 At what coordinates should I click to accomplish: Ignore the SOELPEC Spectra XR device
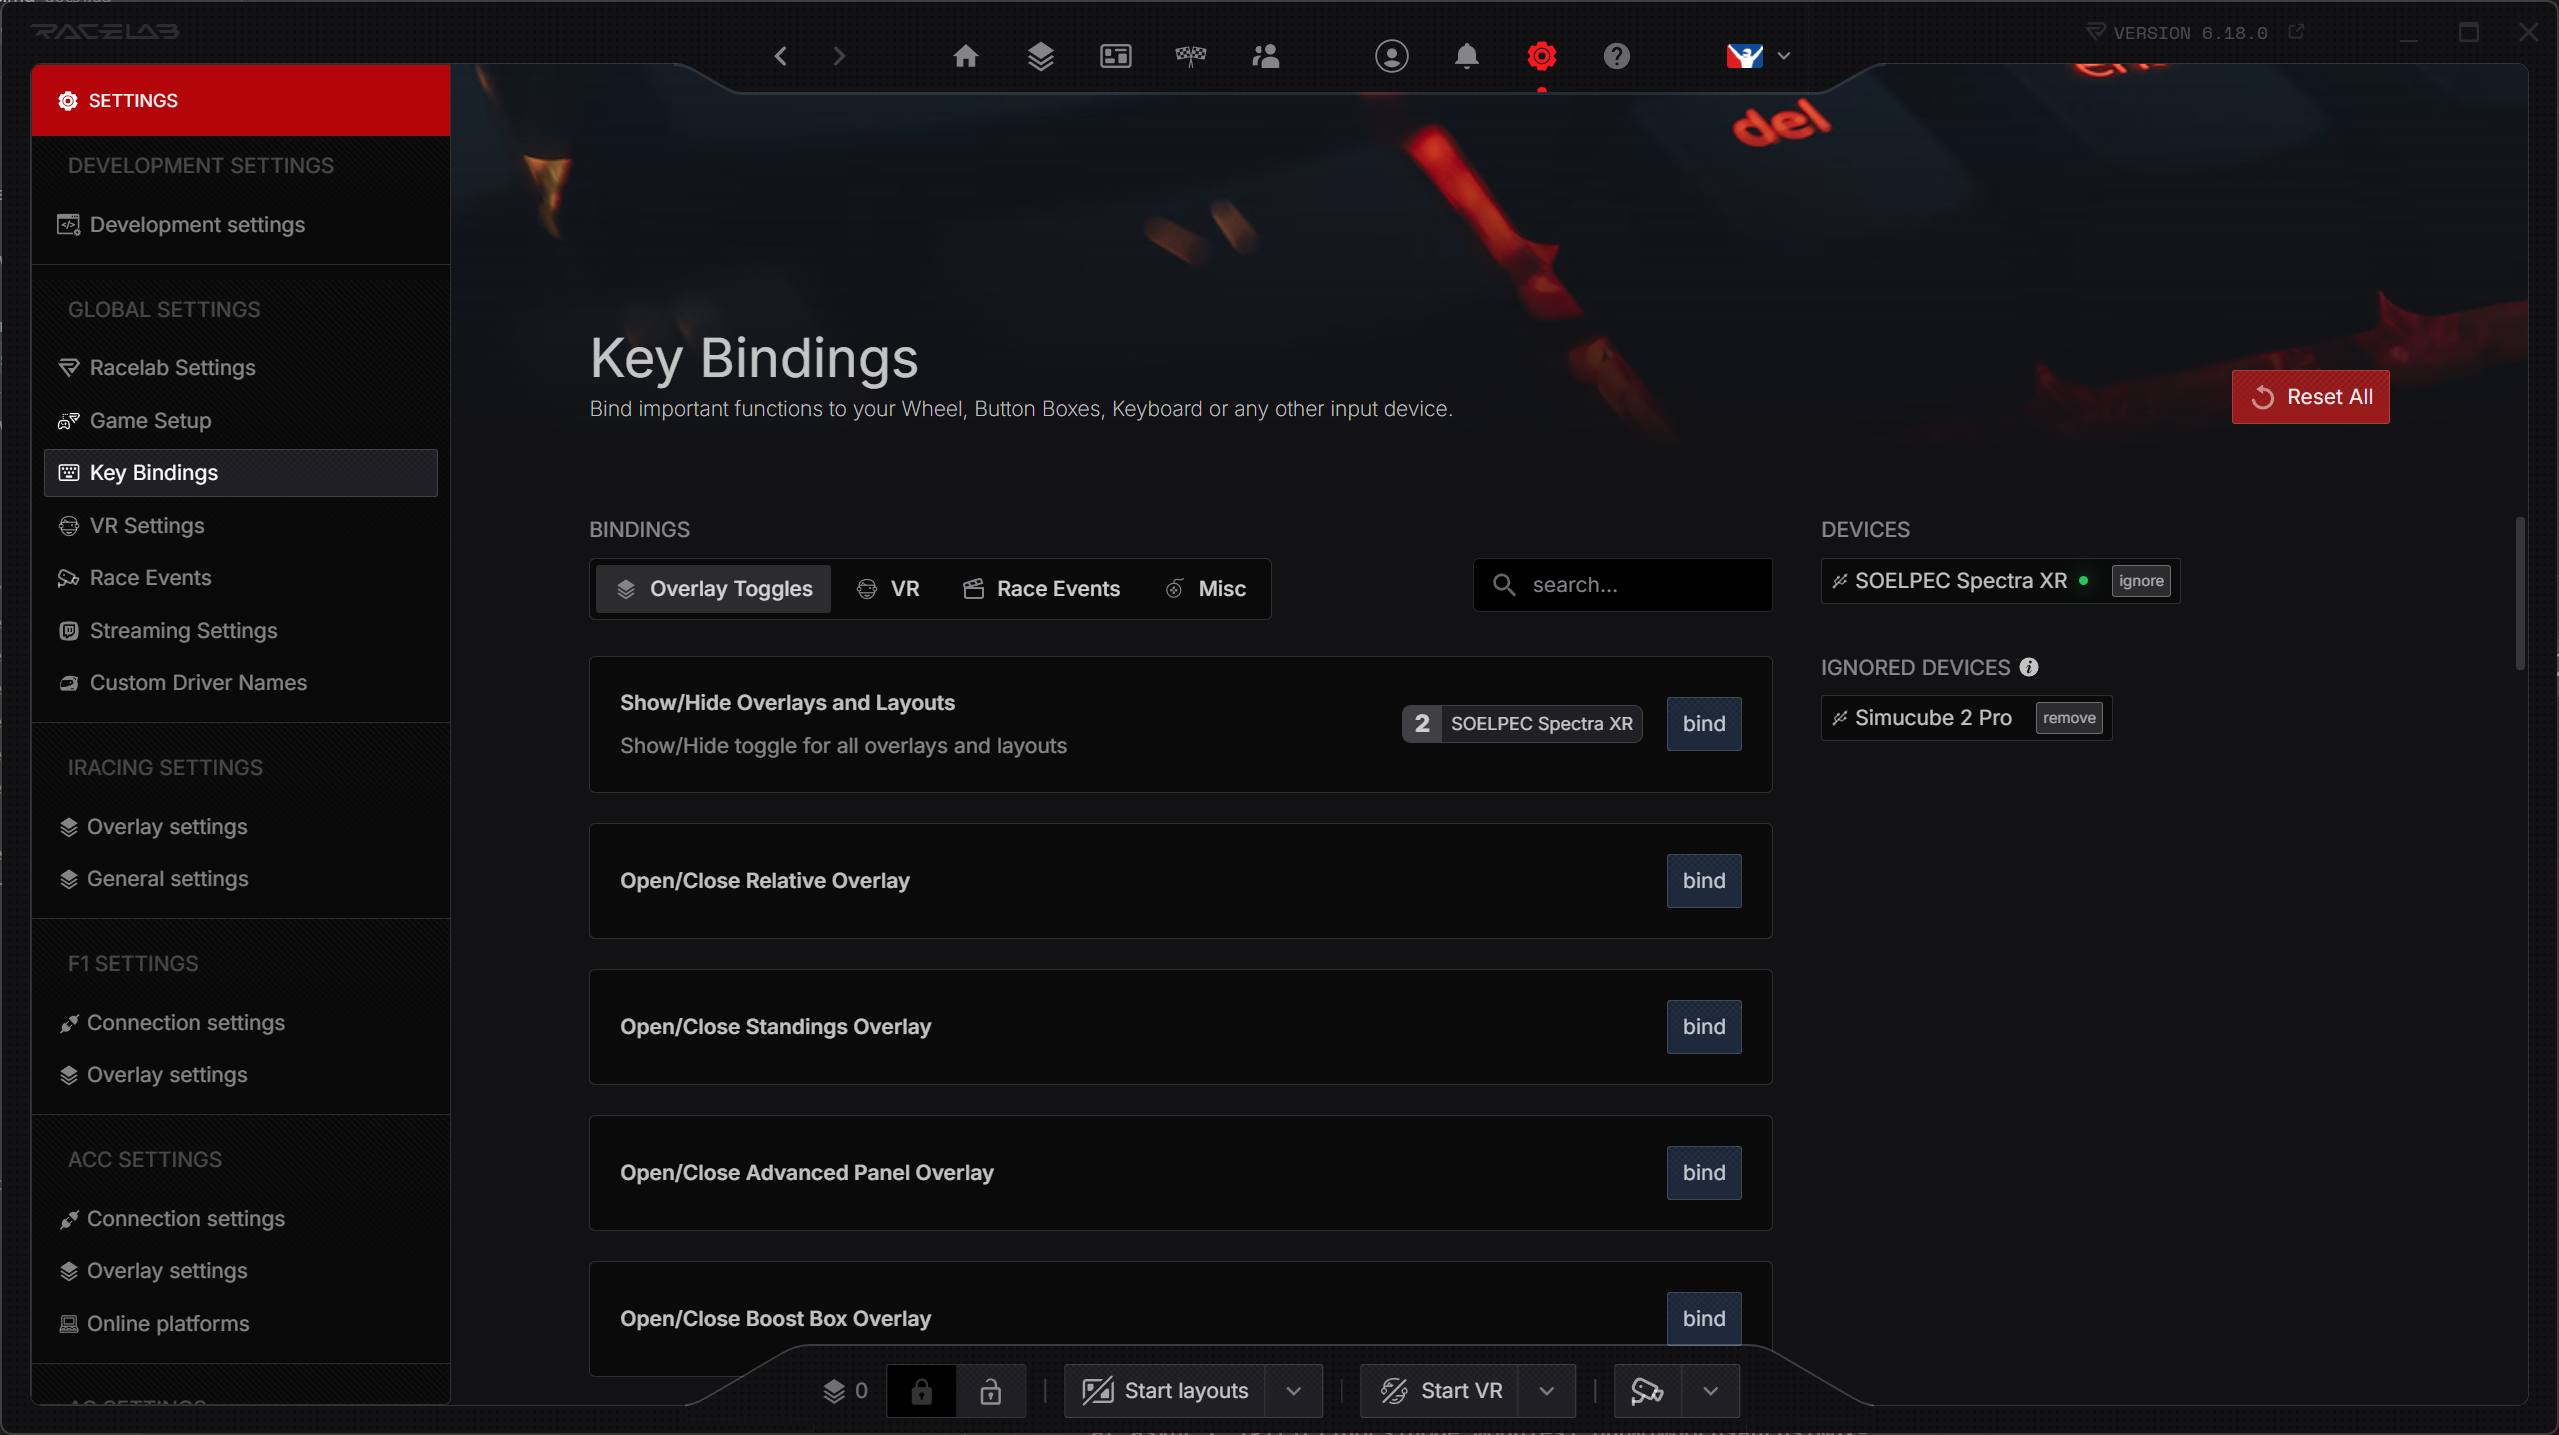pyautogui.click(x=2140, y=581)
